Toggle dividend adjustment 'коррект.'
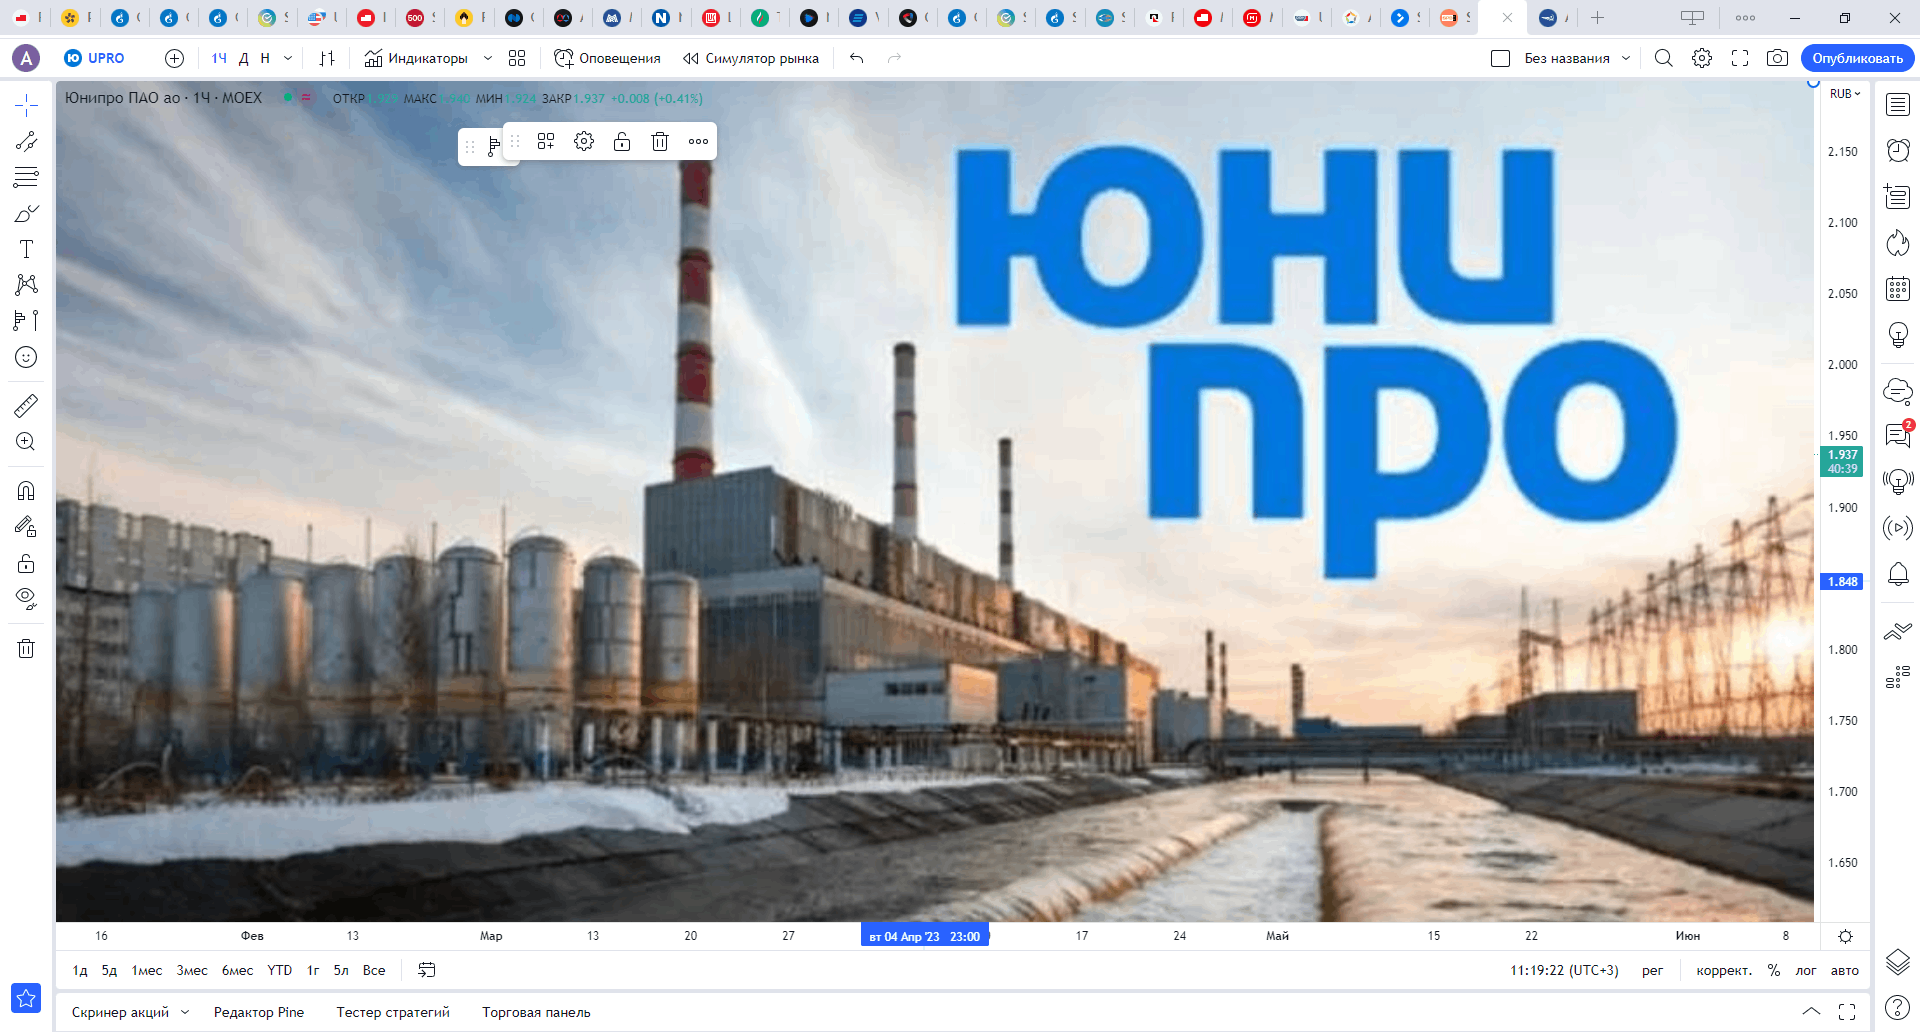Image resolution: width=1920 pixels, height=1032 pixels. click(1724, 970)
